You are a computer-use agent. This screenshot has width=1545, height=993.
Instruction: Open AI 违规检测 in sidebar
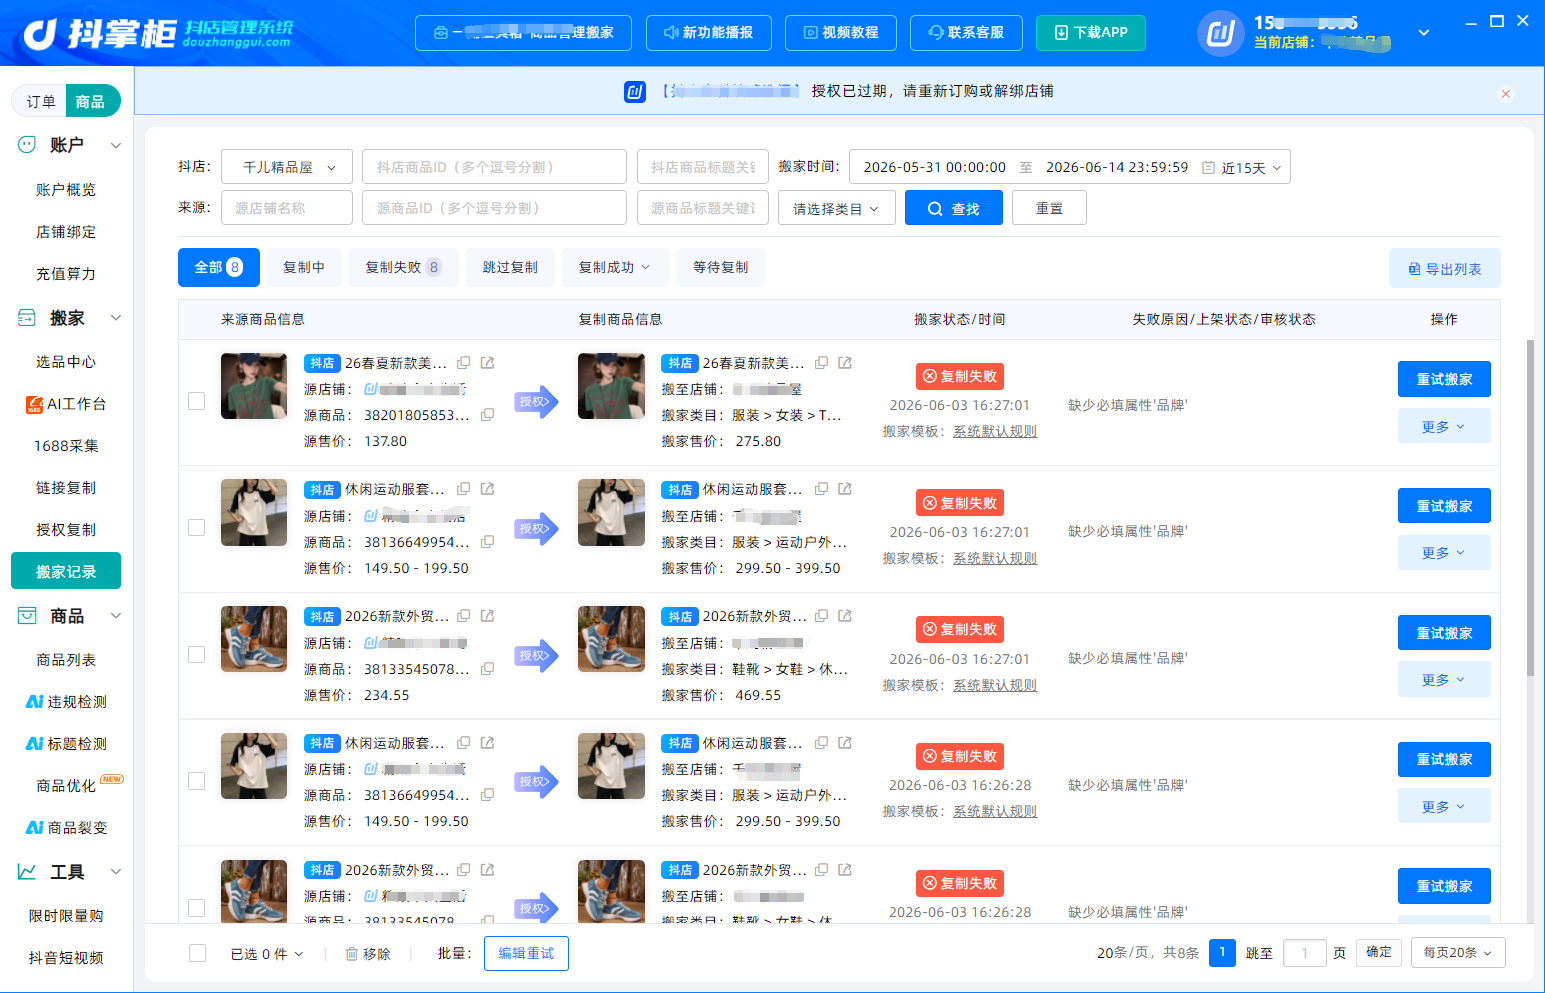[x=66, y=702]
